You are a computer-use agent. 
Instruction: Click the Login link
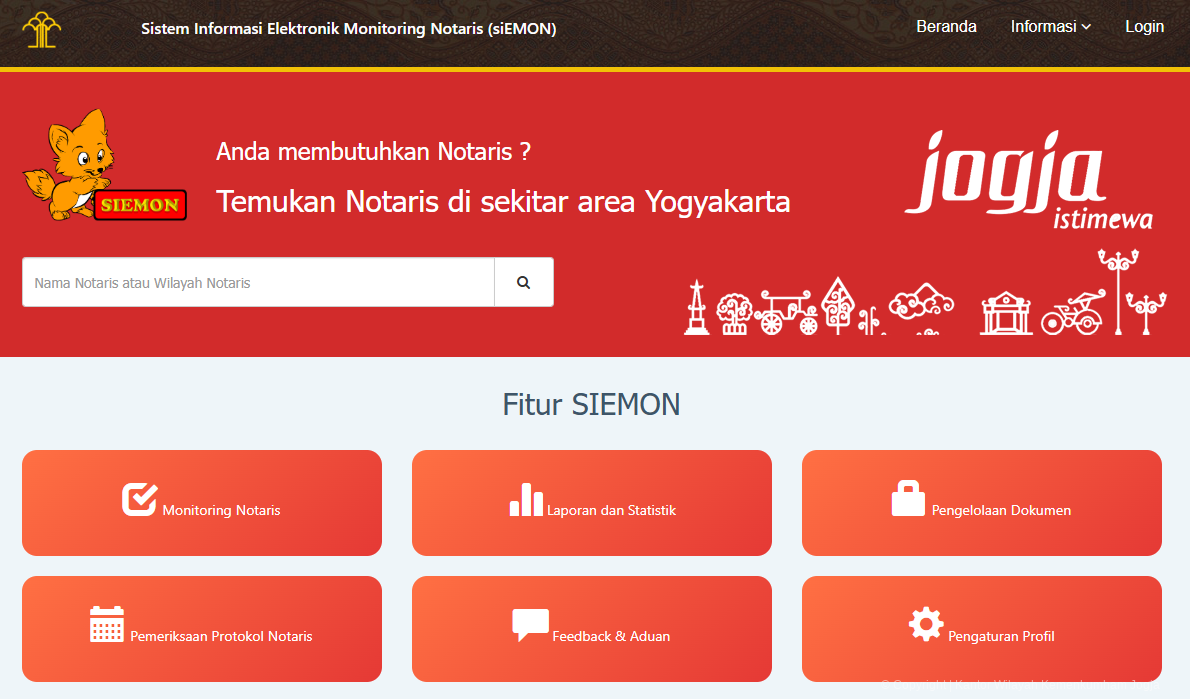tap(1144, 27)
